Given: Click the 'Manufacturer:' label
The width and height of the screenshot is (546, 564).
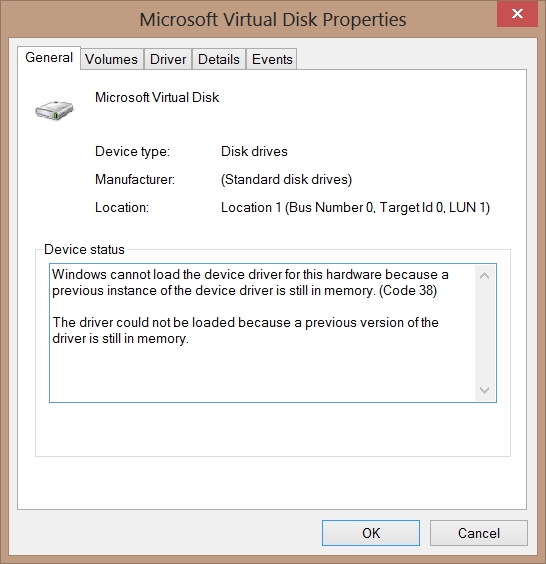Looking at the screenshot, I should (x=135, y=179).
